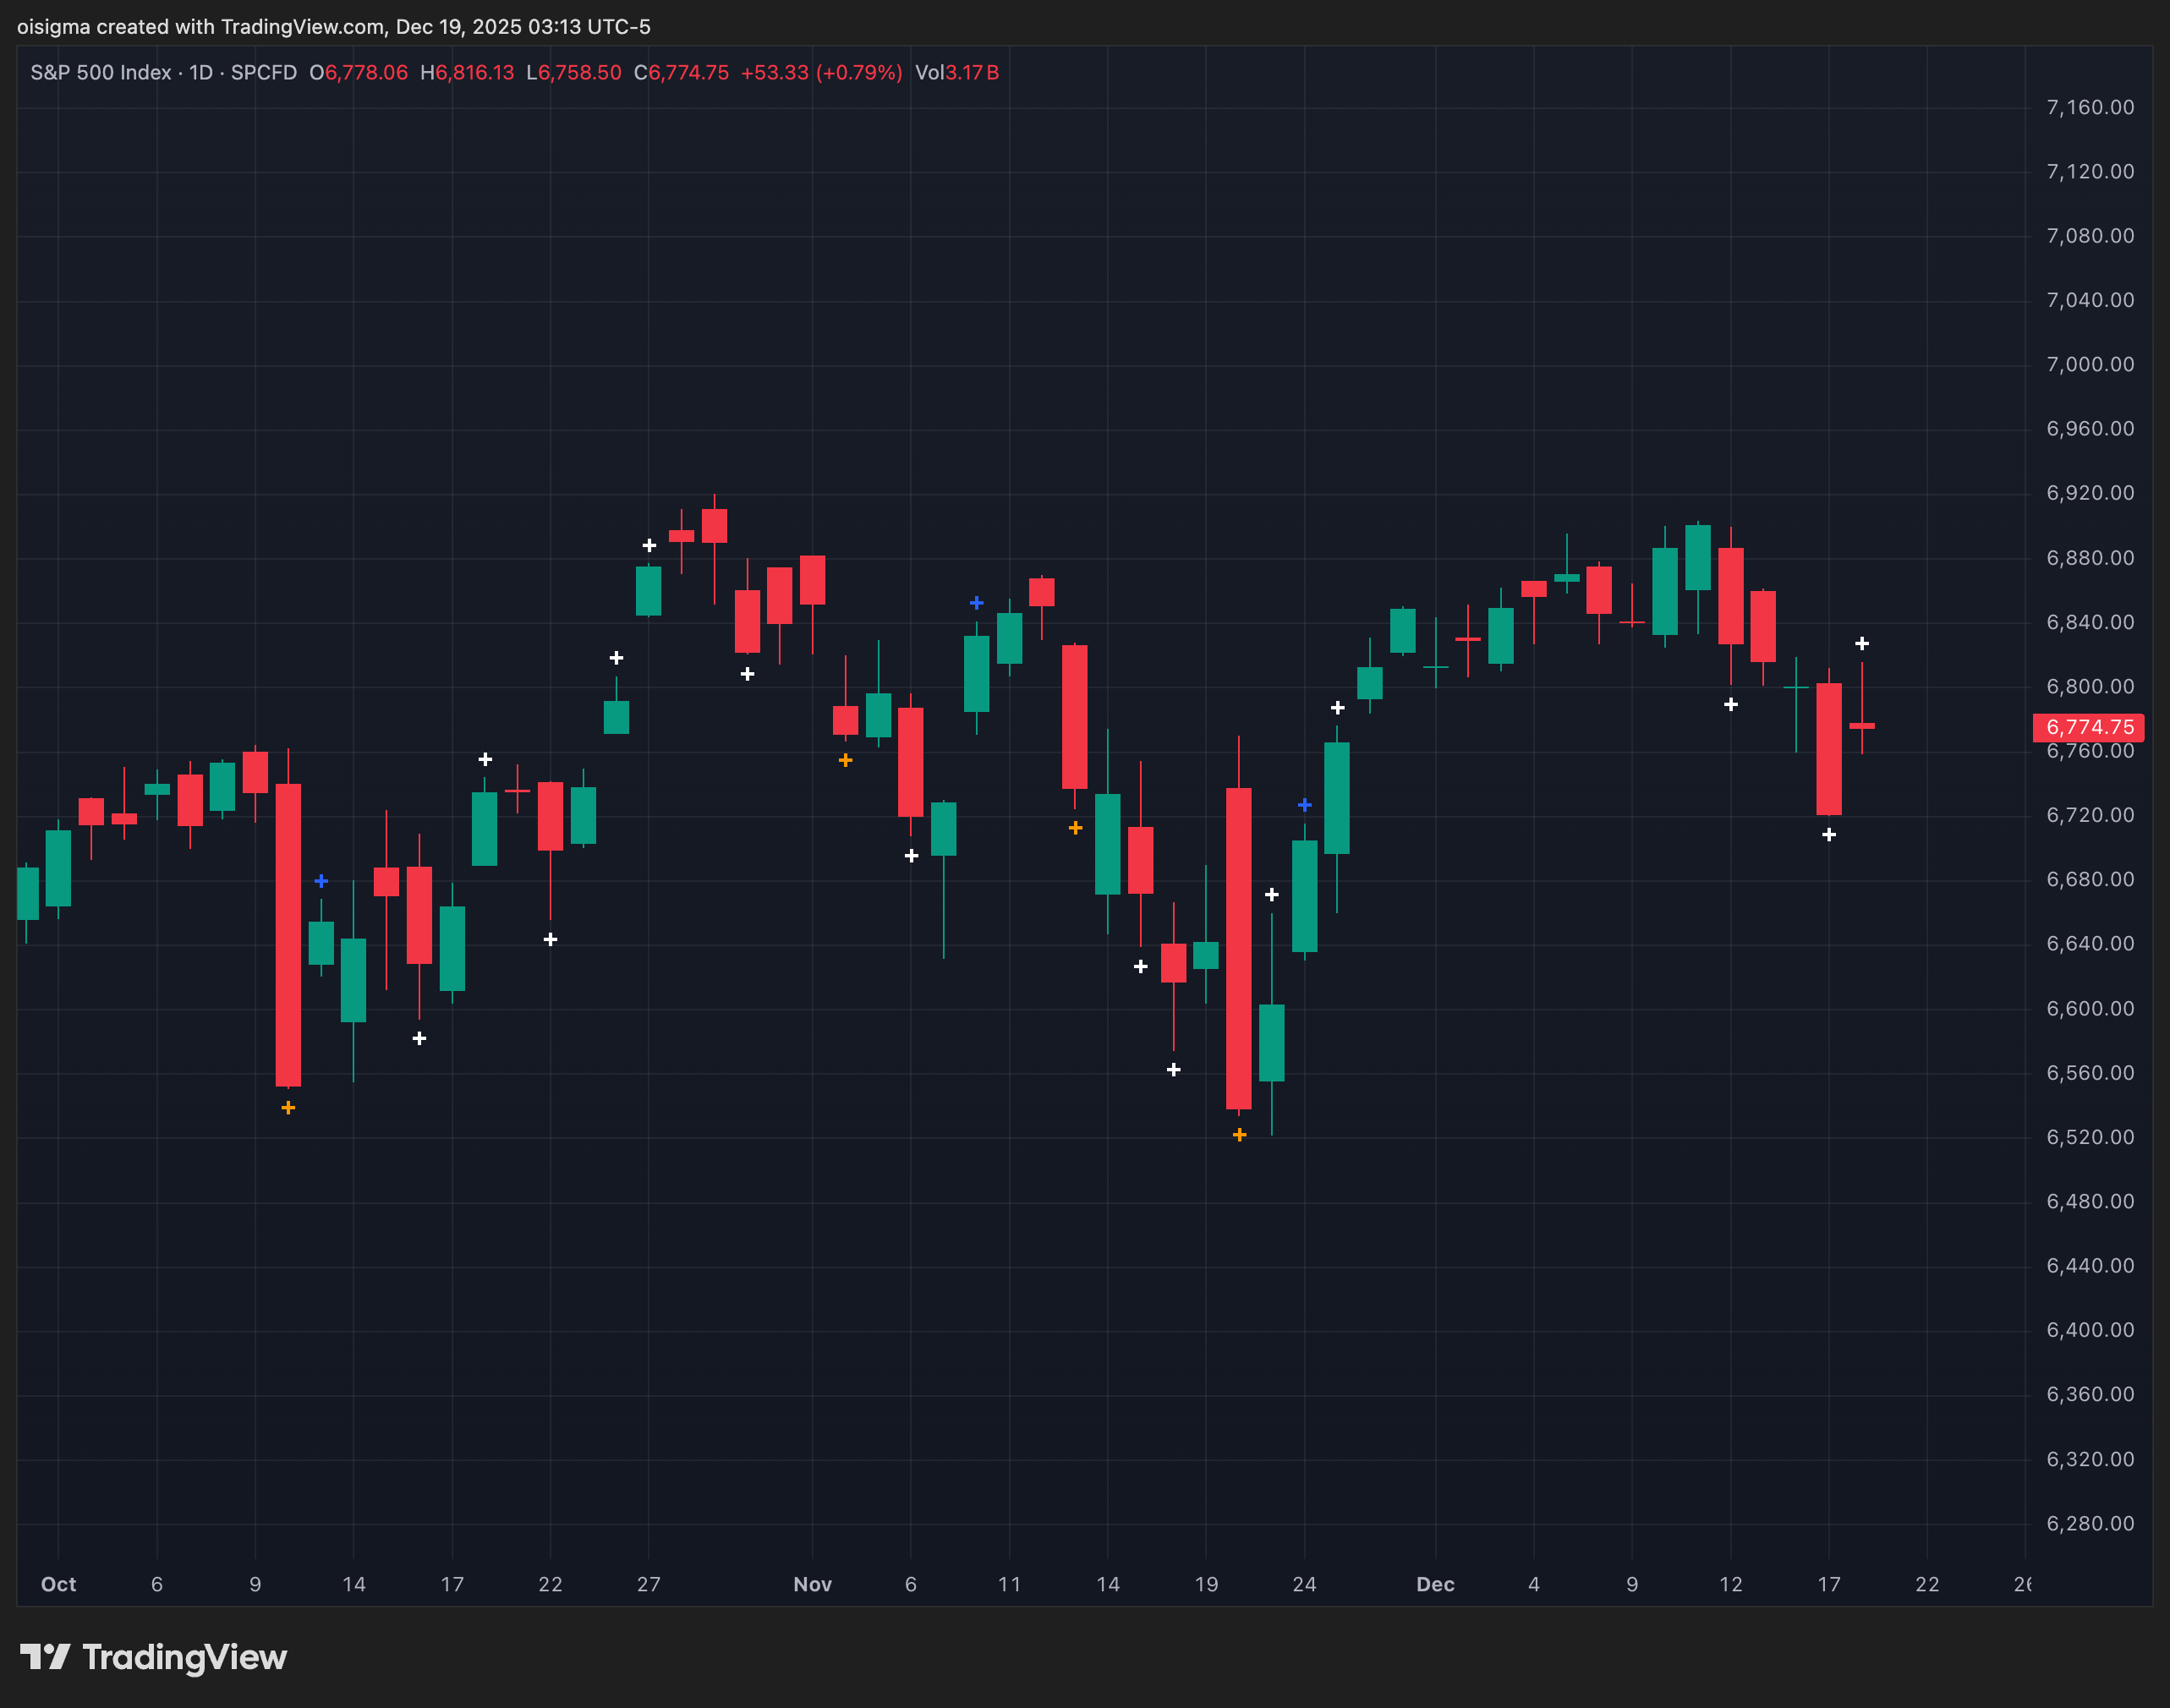Viewport: 2170px width, 1708px height.
Task: Click the blue plus marker left of Nov 11
Action: click(976, 602)
